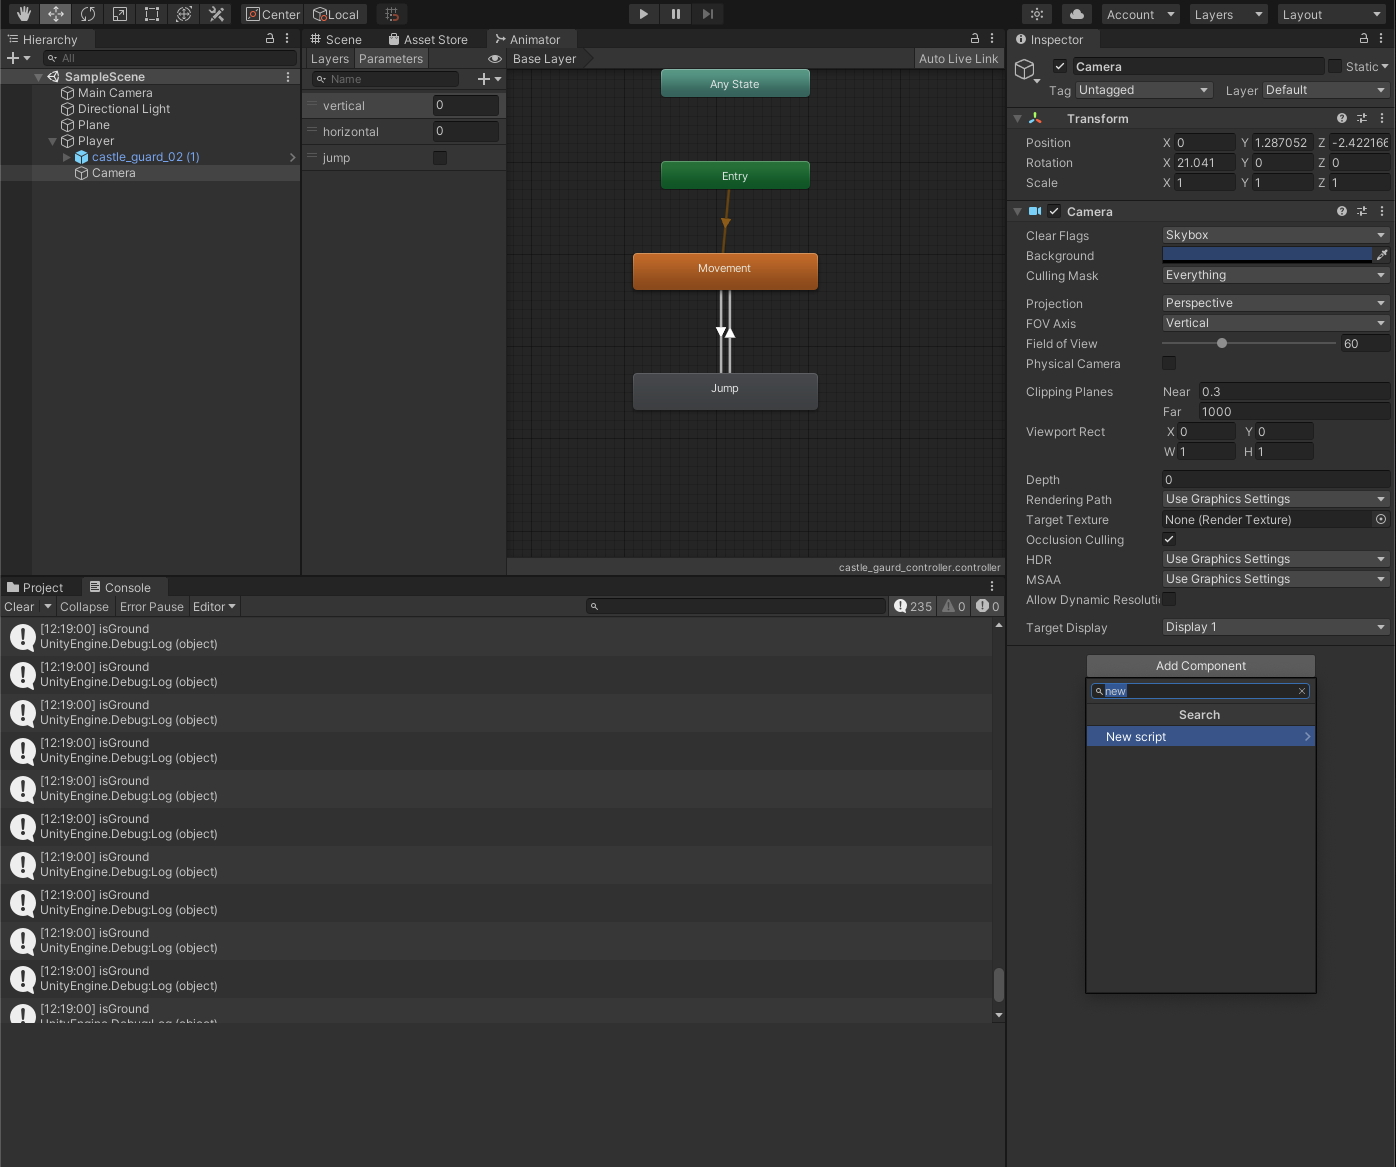Toggle the jump parameter checkbox

[x=440, y=158]
